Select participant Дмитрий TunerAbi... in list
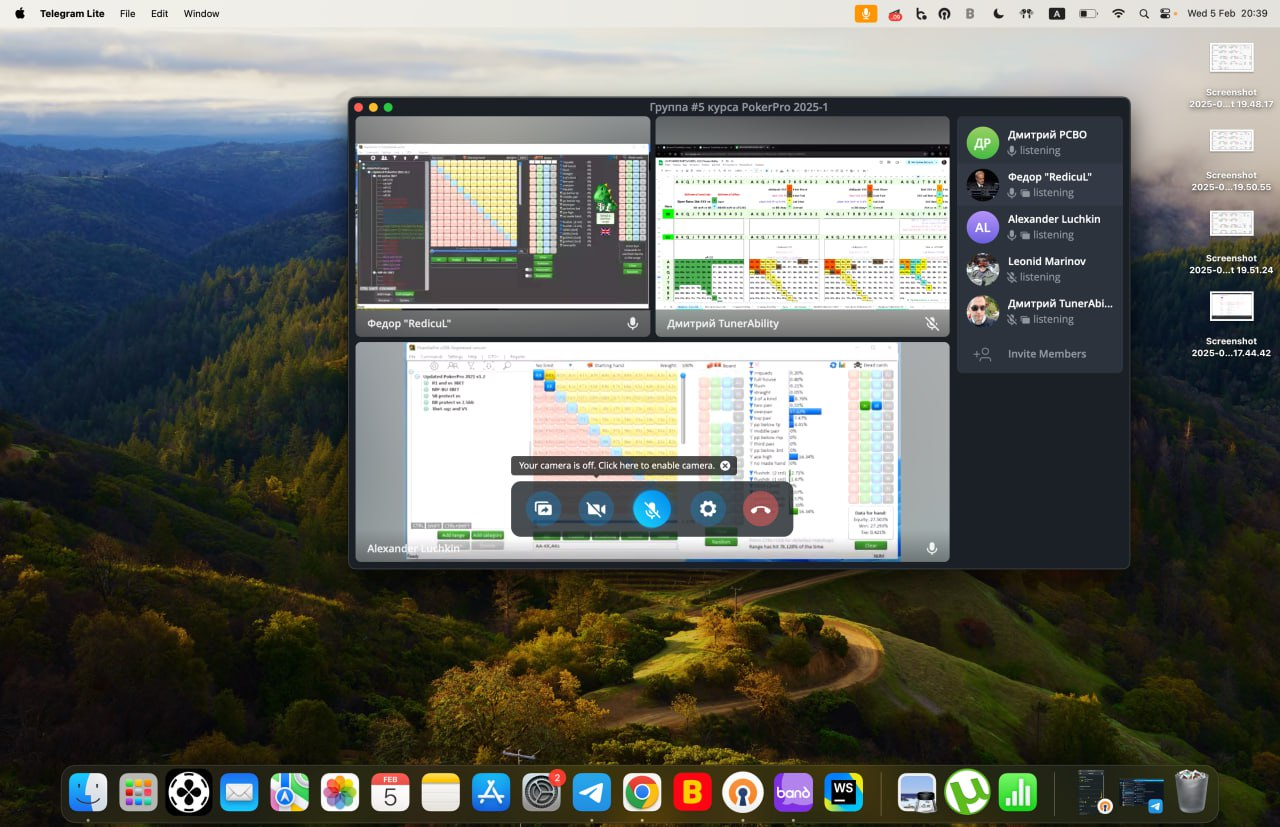The height and width of the screenshot is (827, 1280). point(1040,311)
